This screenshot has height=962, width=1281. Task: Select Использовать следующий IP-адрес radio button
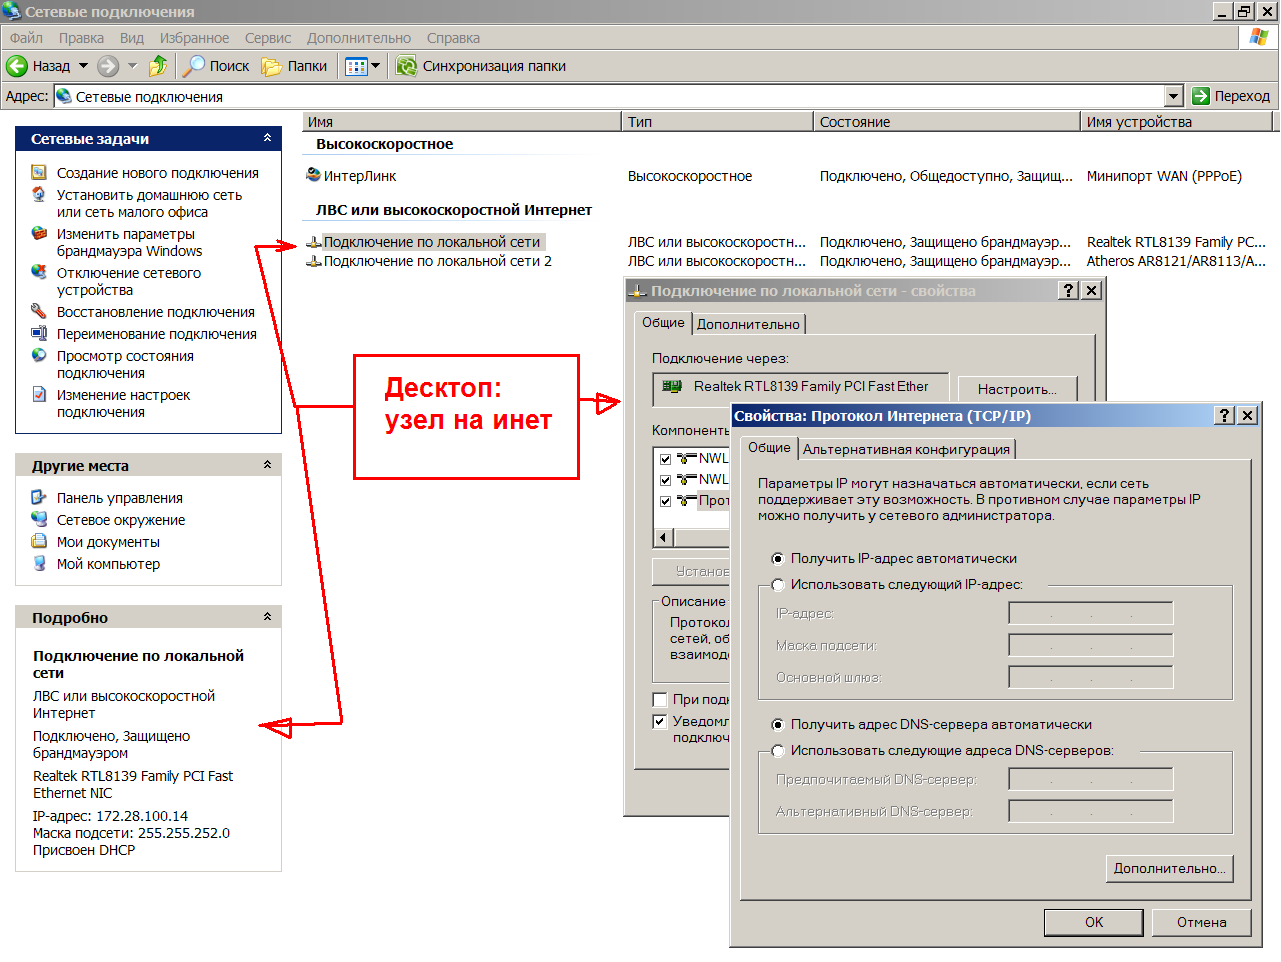click(x=778, y=585)
